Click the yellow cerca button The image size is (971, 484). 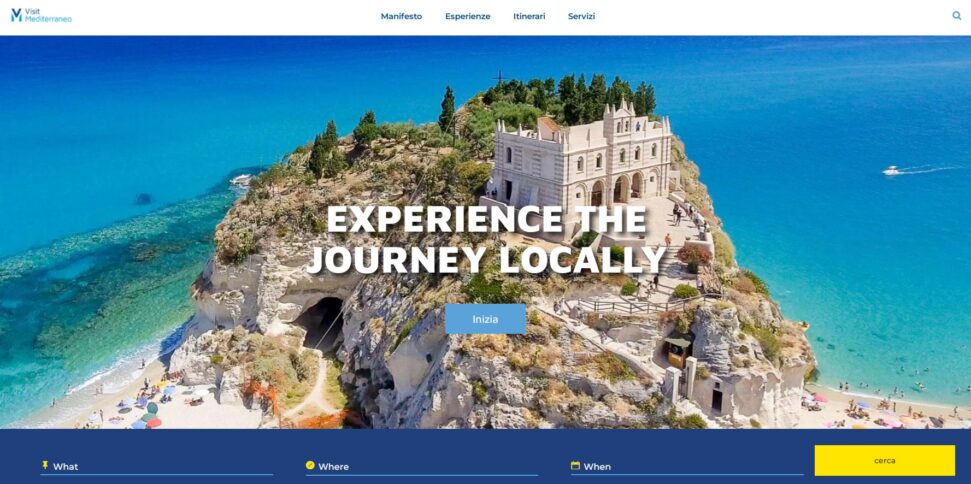(884, 460)
